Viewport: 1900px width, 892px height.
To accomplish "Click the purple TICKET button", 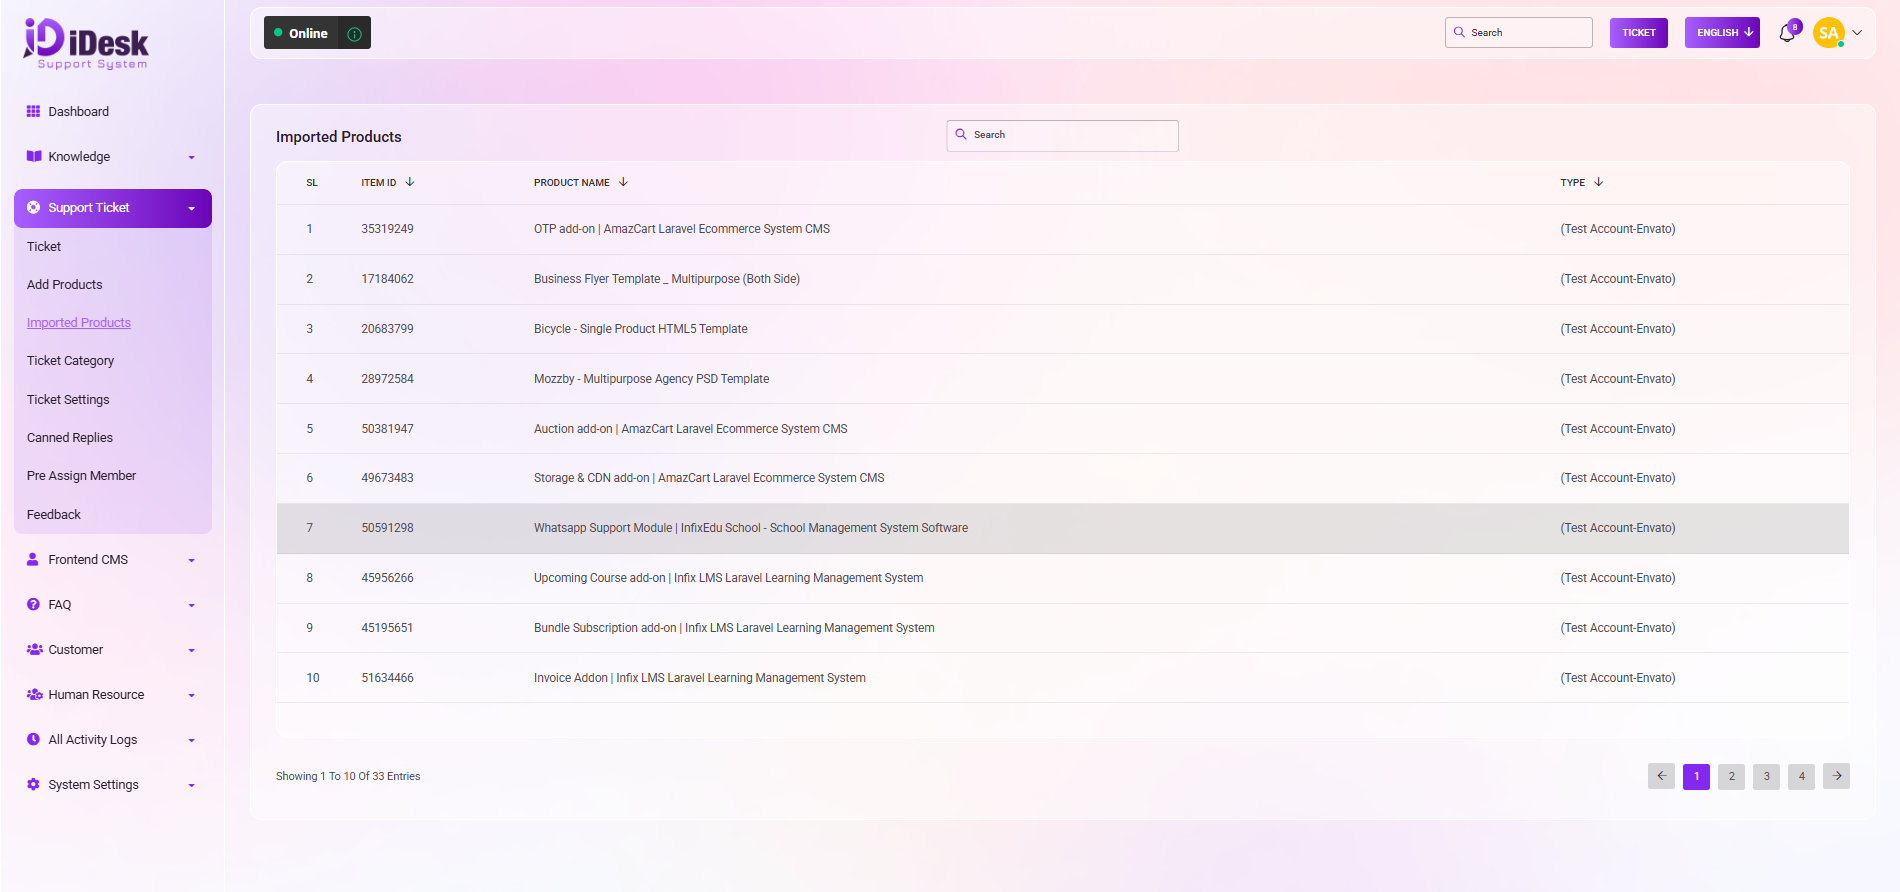I will point(1638,33).
